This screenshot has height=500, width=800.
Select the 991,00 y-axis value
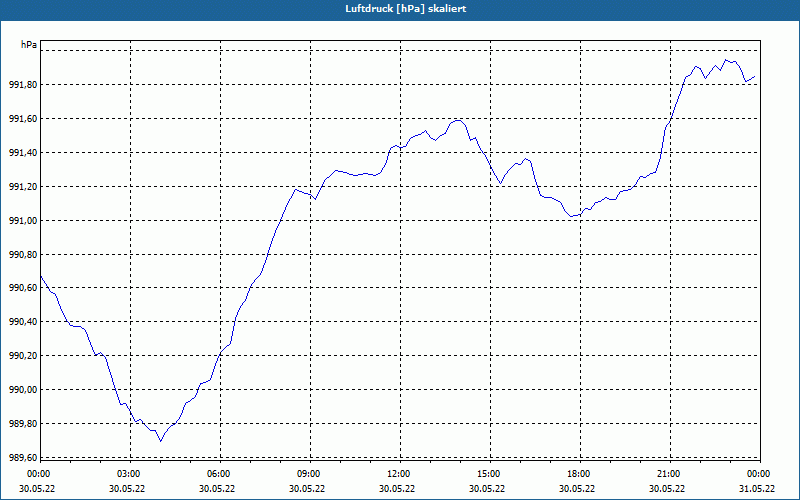pyautogui.click(x=23, y=220)
